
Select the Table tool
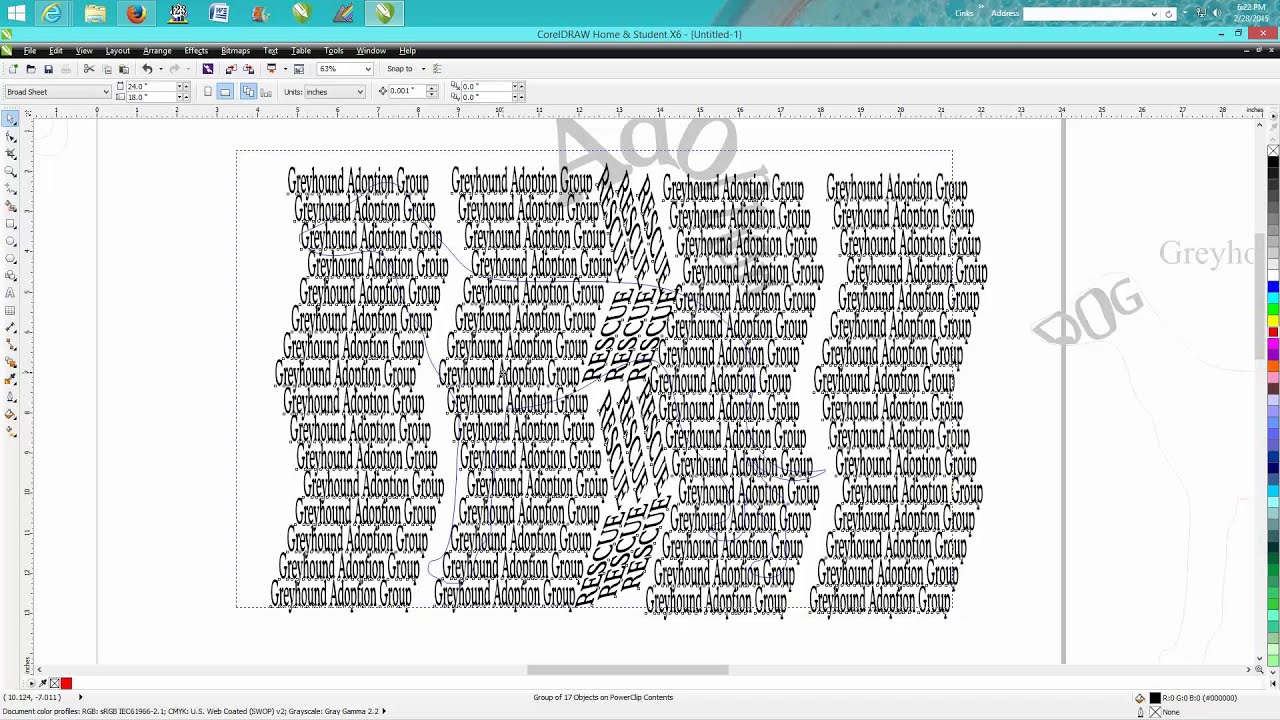[x=11, y=310]
